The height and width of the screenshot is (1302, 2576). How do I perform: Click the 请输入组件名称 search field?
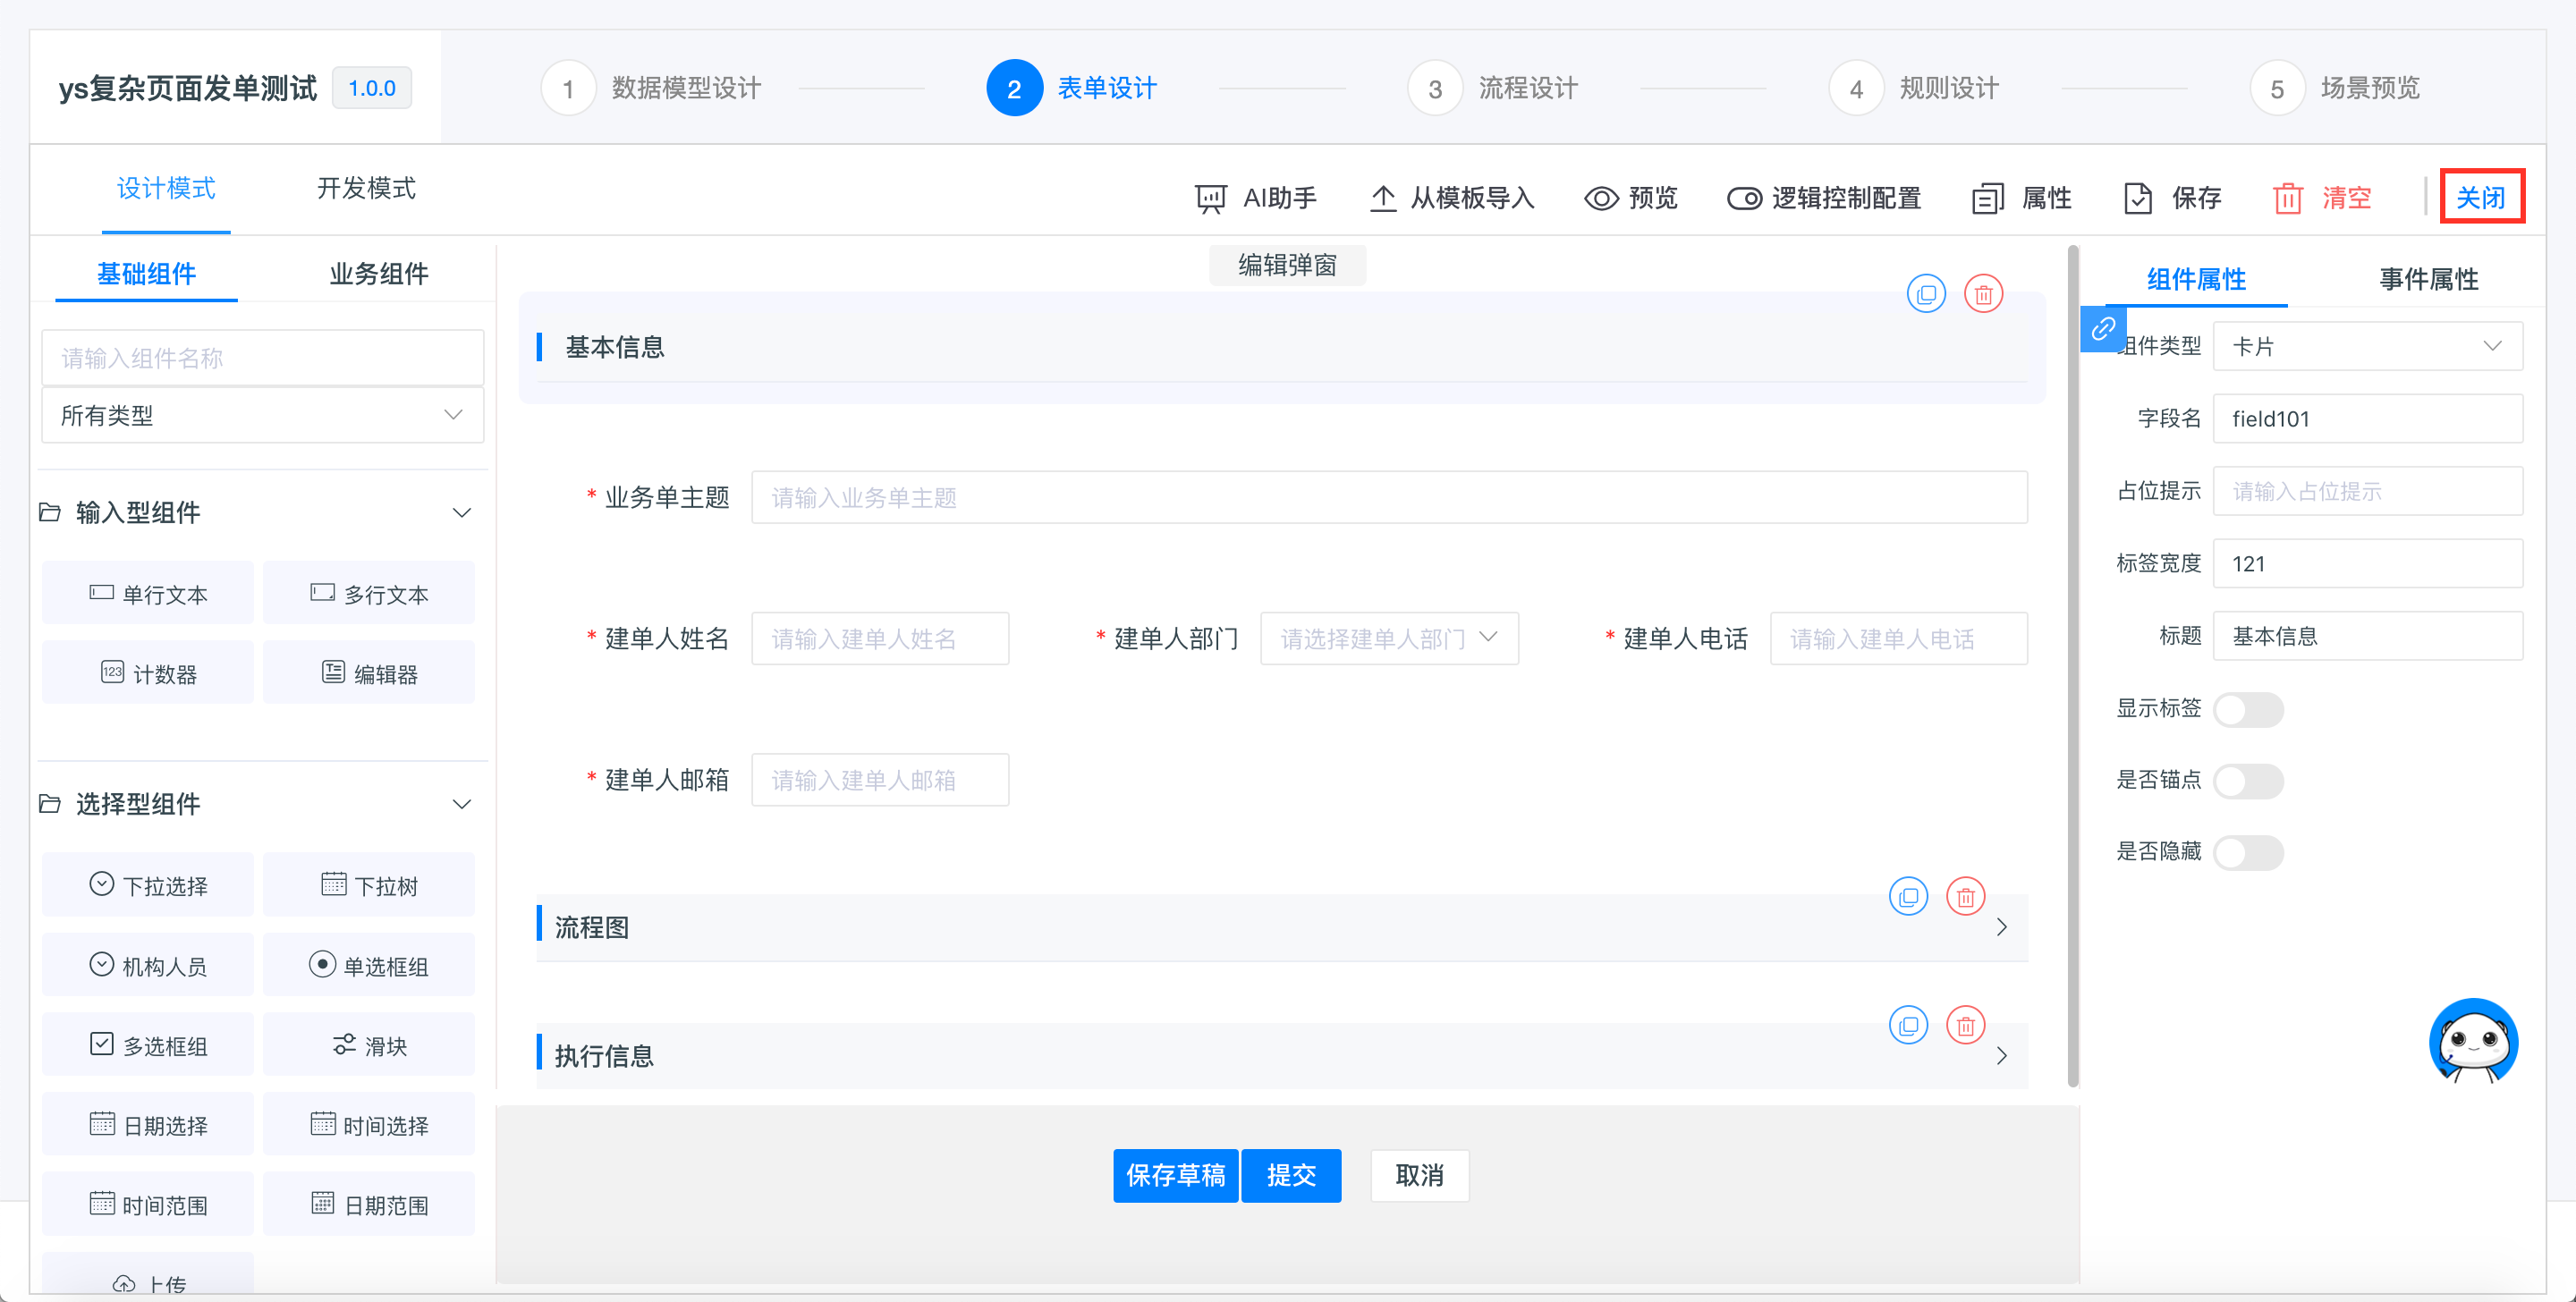262,357
